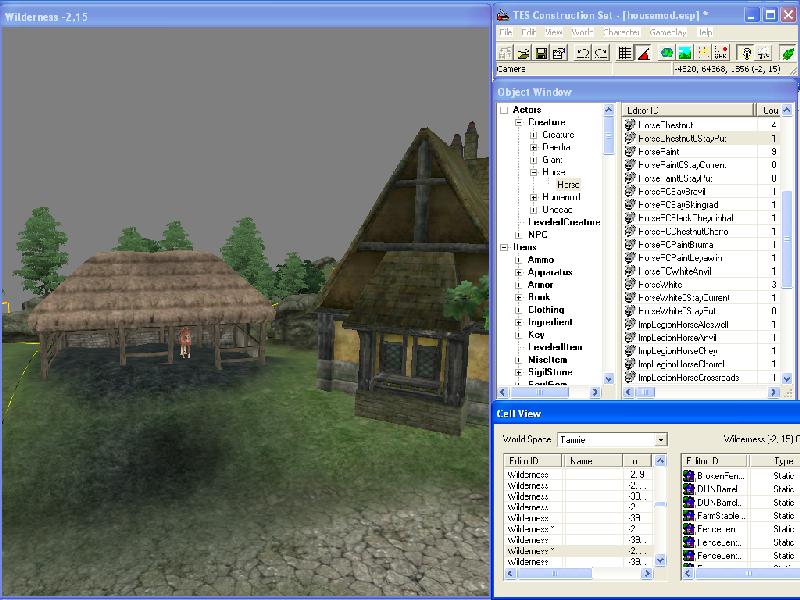
Task: Toggle the snap to grid toolbar button
Action: [x=625, y=53]
